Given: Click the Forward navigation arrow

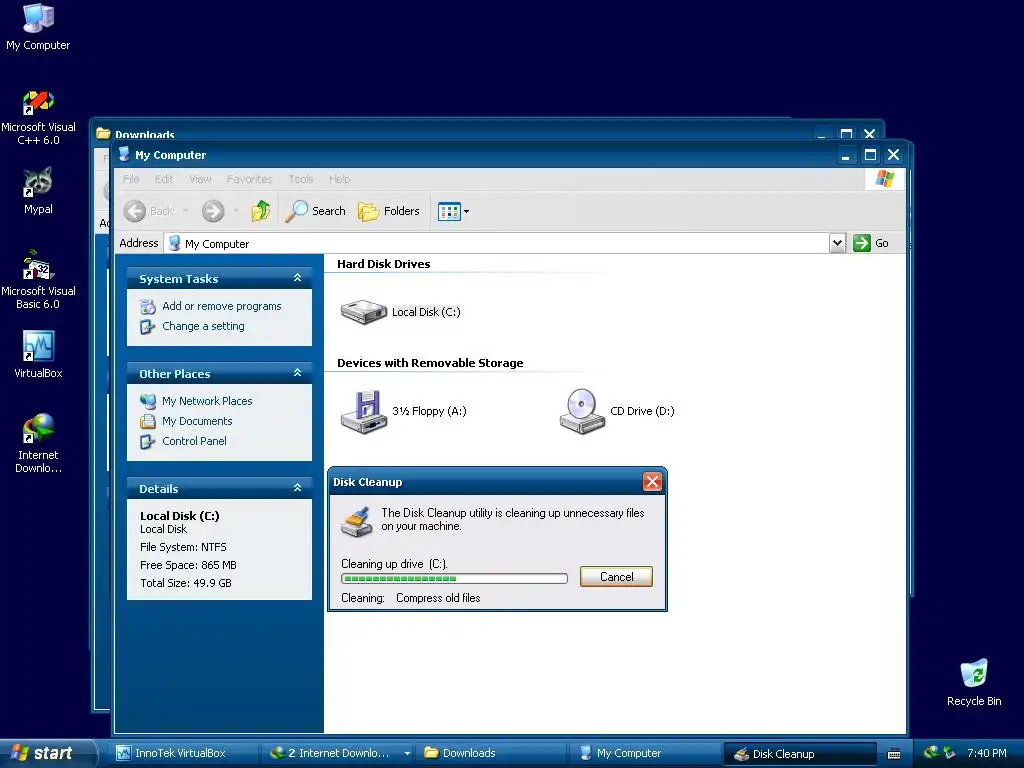Looking at the screenshot, I should (213, 211).
